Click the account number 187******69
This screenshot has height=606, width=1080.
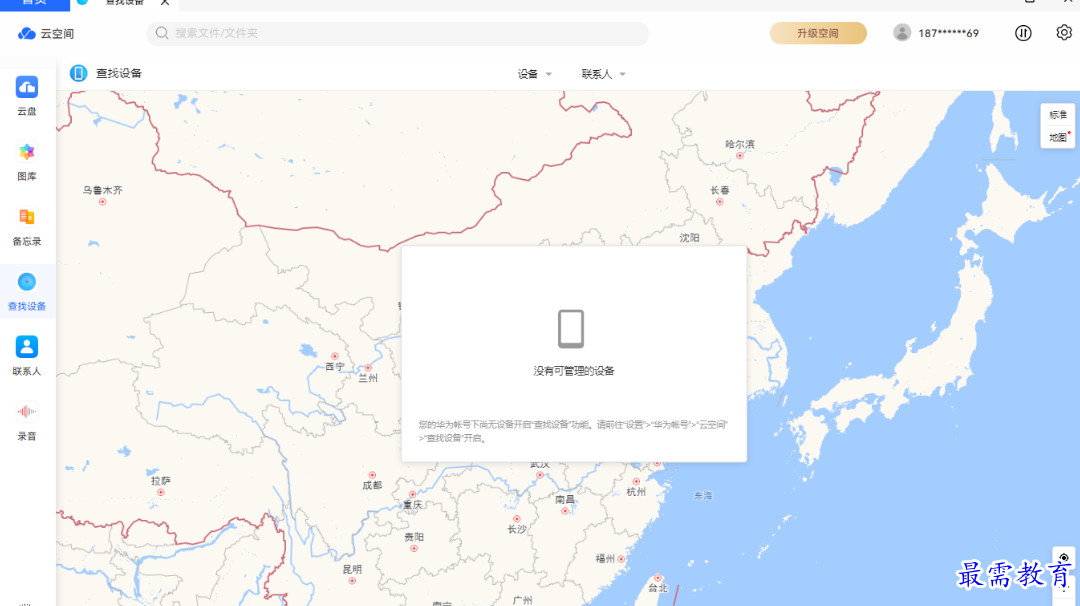pos(948,33)
